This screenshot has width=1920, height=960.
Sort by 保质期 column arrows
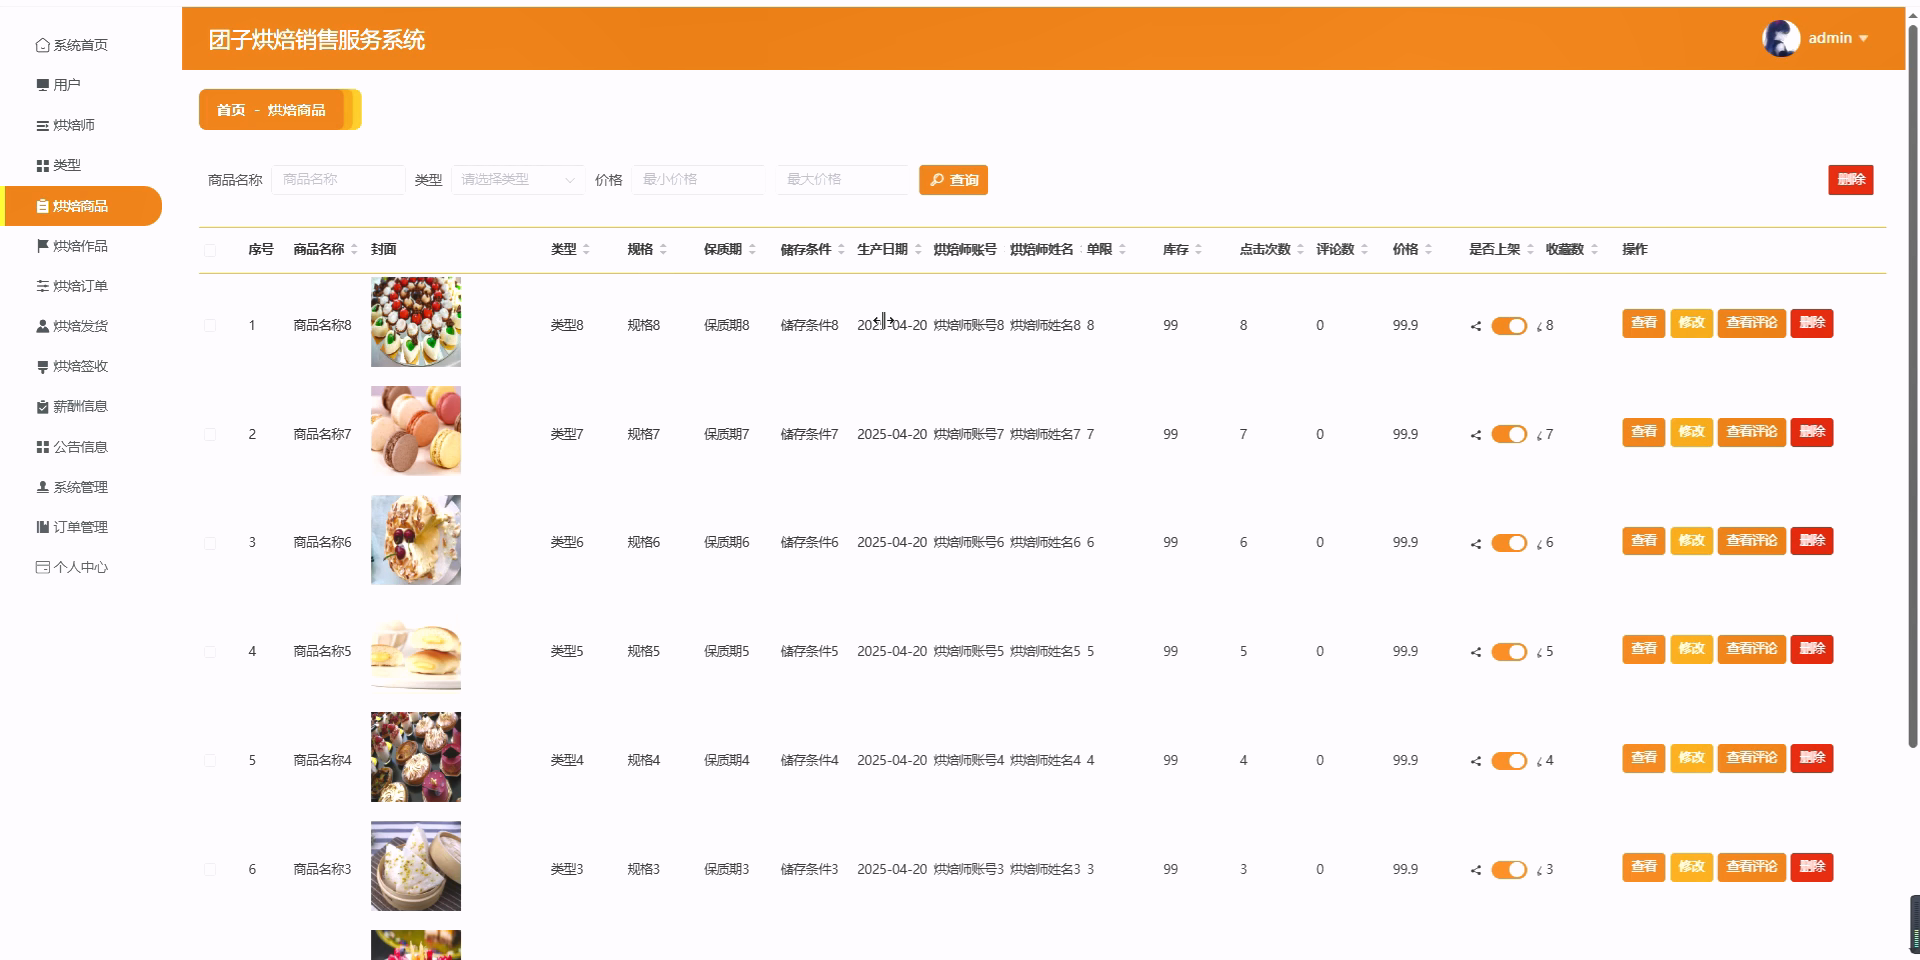pyautogui.click(x=752, y=249)
